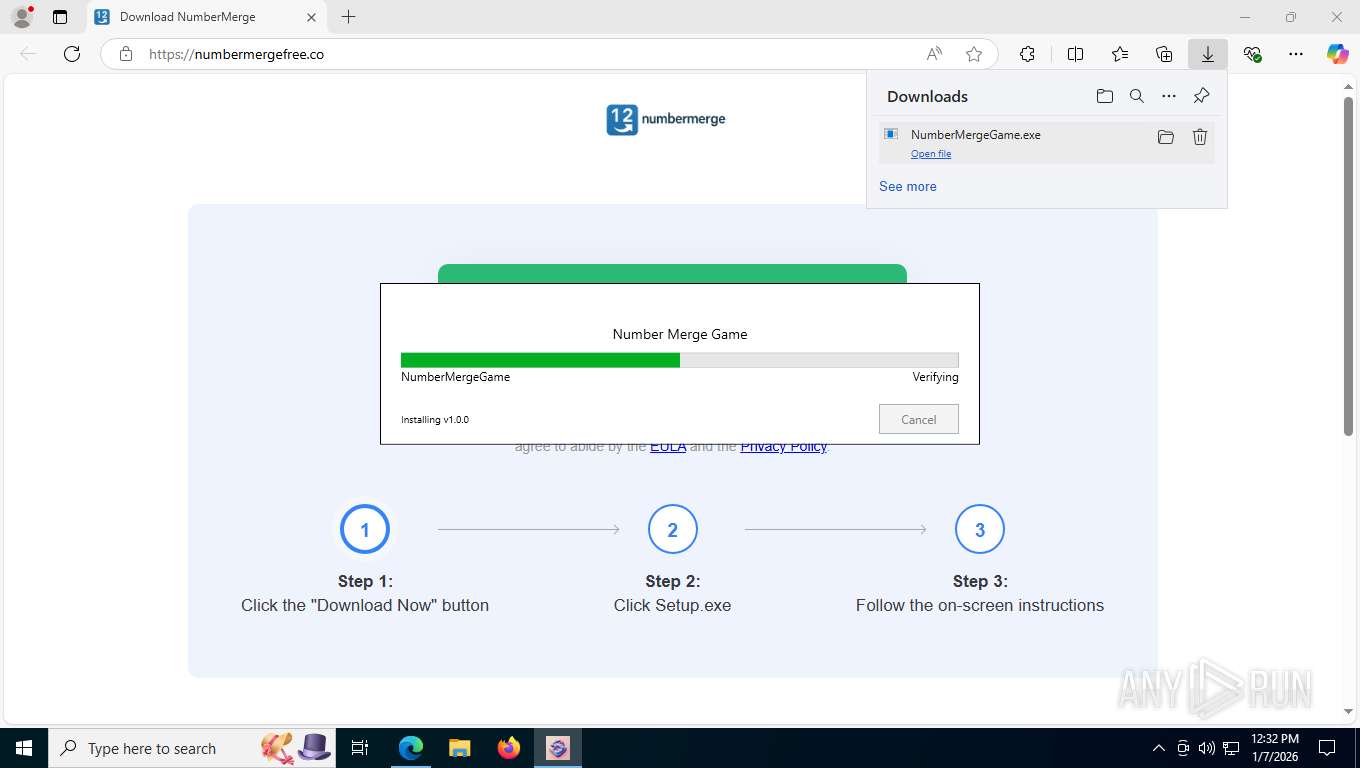Open the EULA link
This screenshot has width=1360, height=768.
point(668,447)
